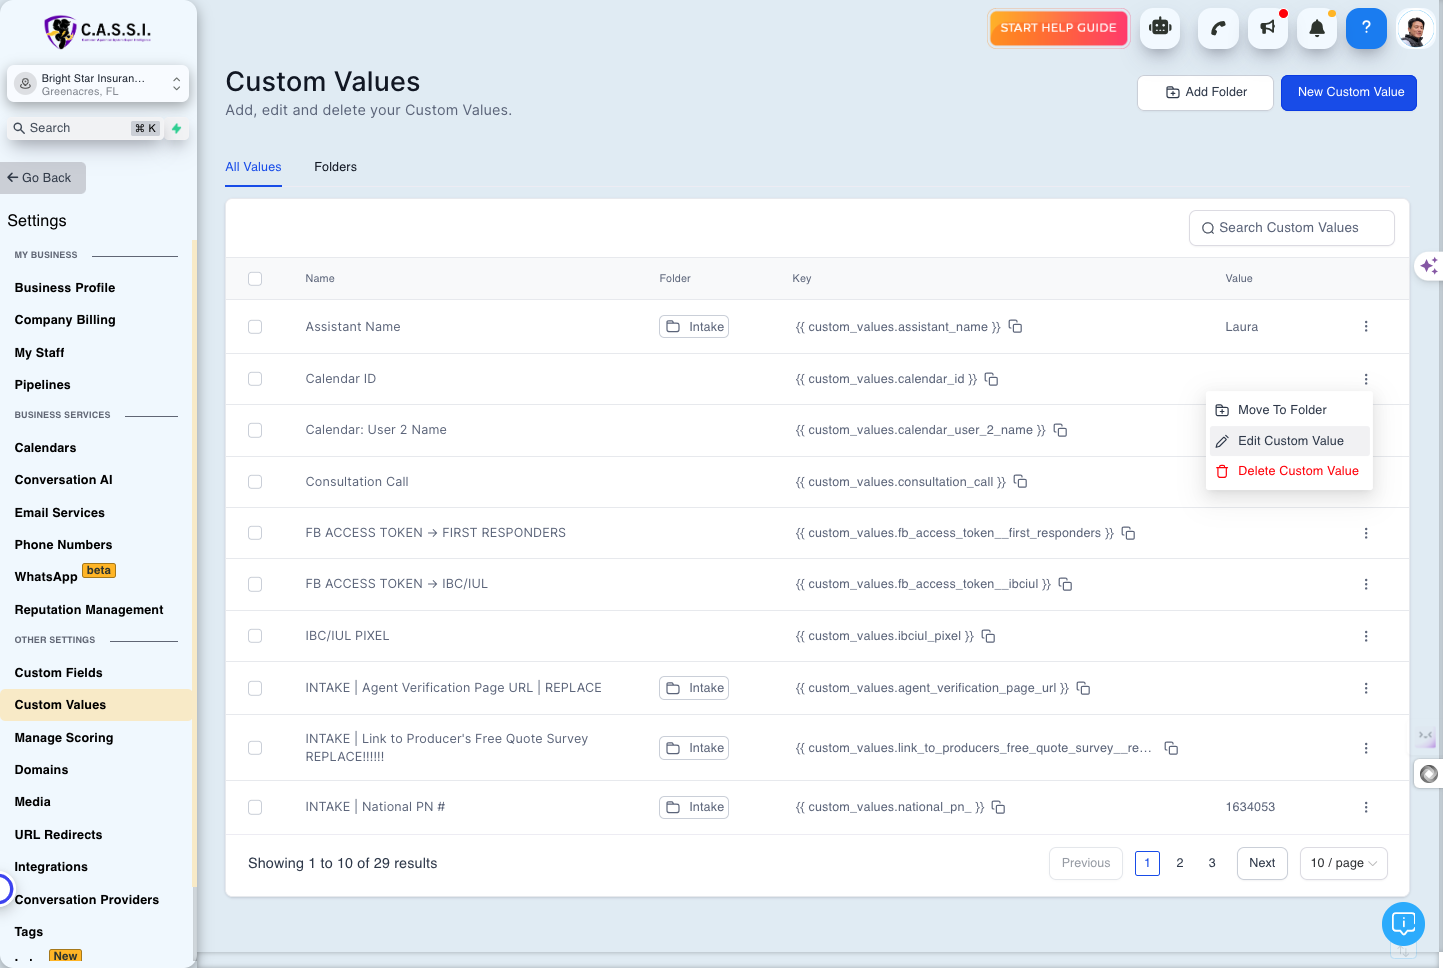This screenshot has height=968, width=1443.
Task: Click the START HELP GUIDE button
Action: coord(1058,28)
